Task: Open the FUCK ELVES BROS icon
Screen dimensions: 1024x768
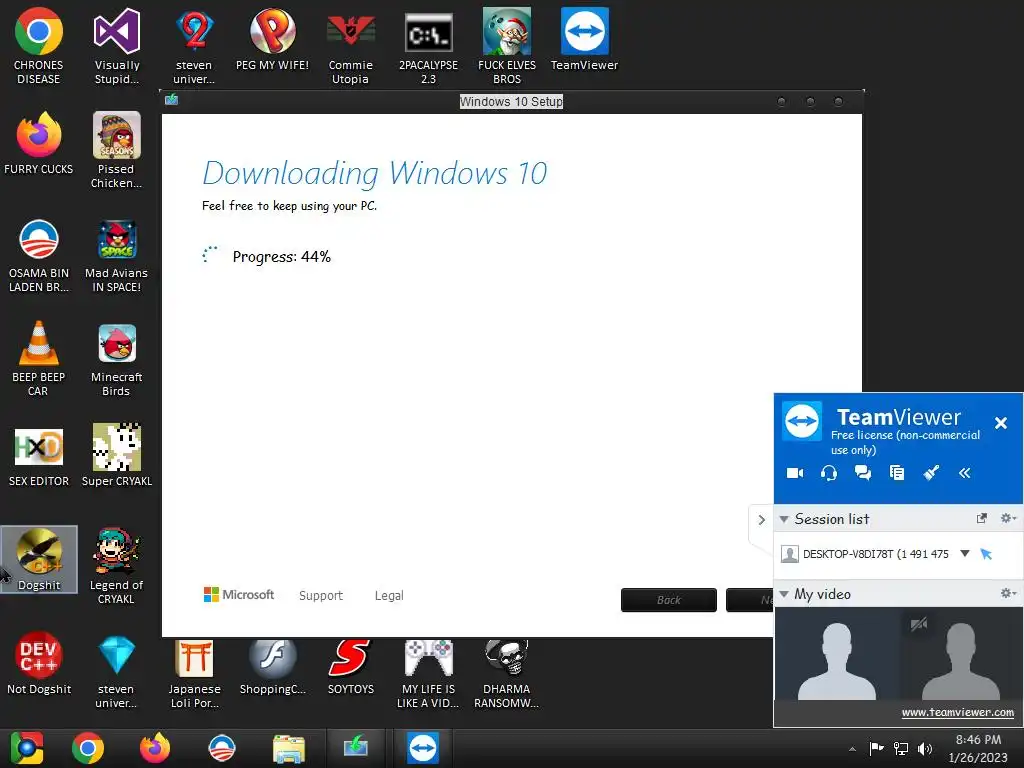Action: point(507,46)
